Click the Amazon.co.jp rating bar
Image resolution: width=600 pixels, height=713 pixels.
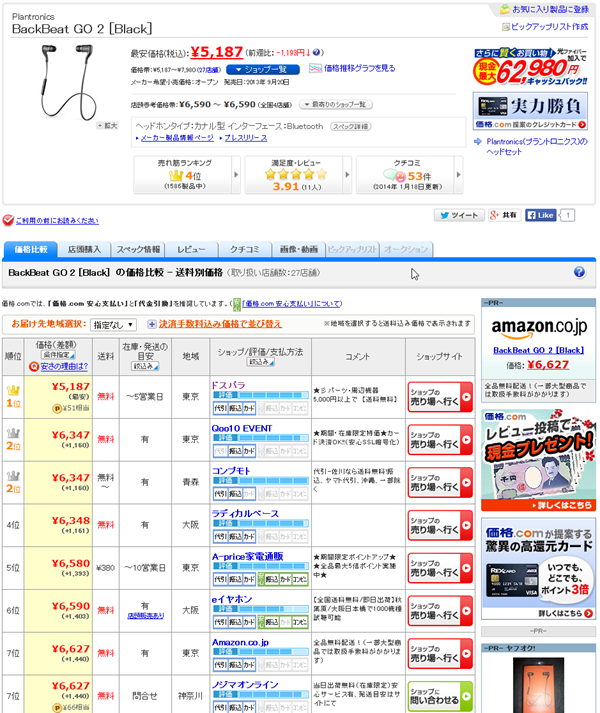(261, 652)
